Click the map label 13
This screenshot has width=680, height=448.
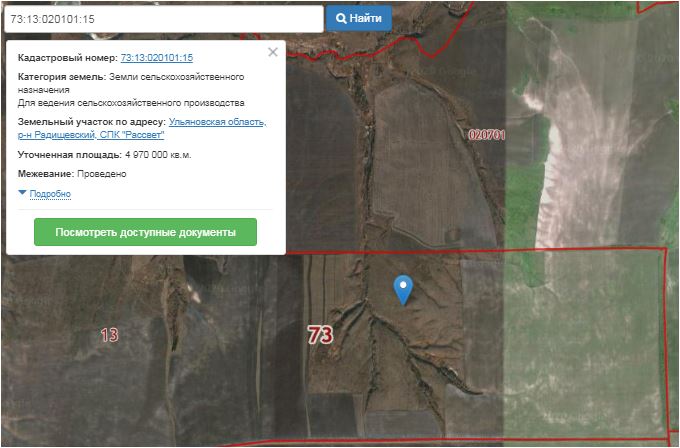coord(109,335)
